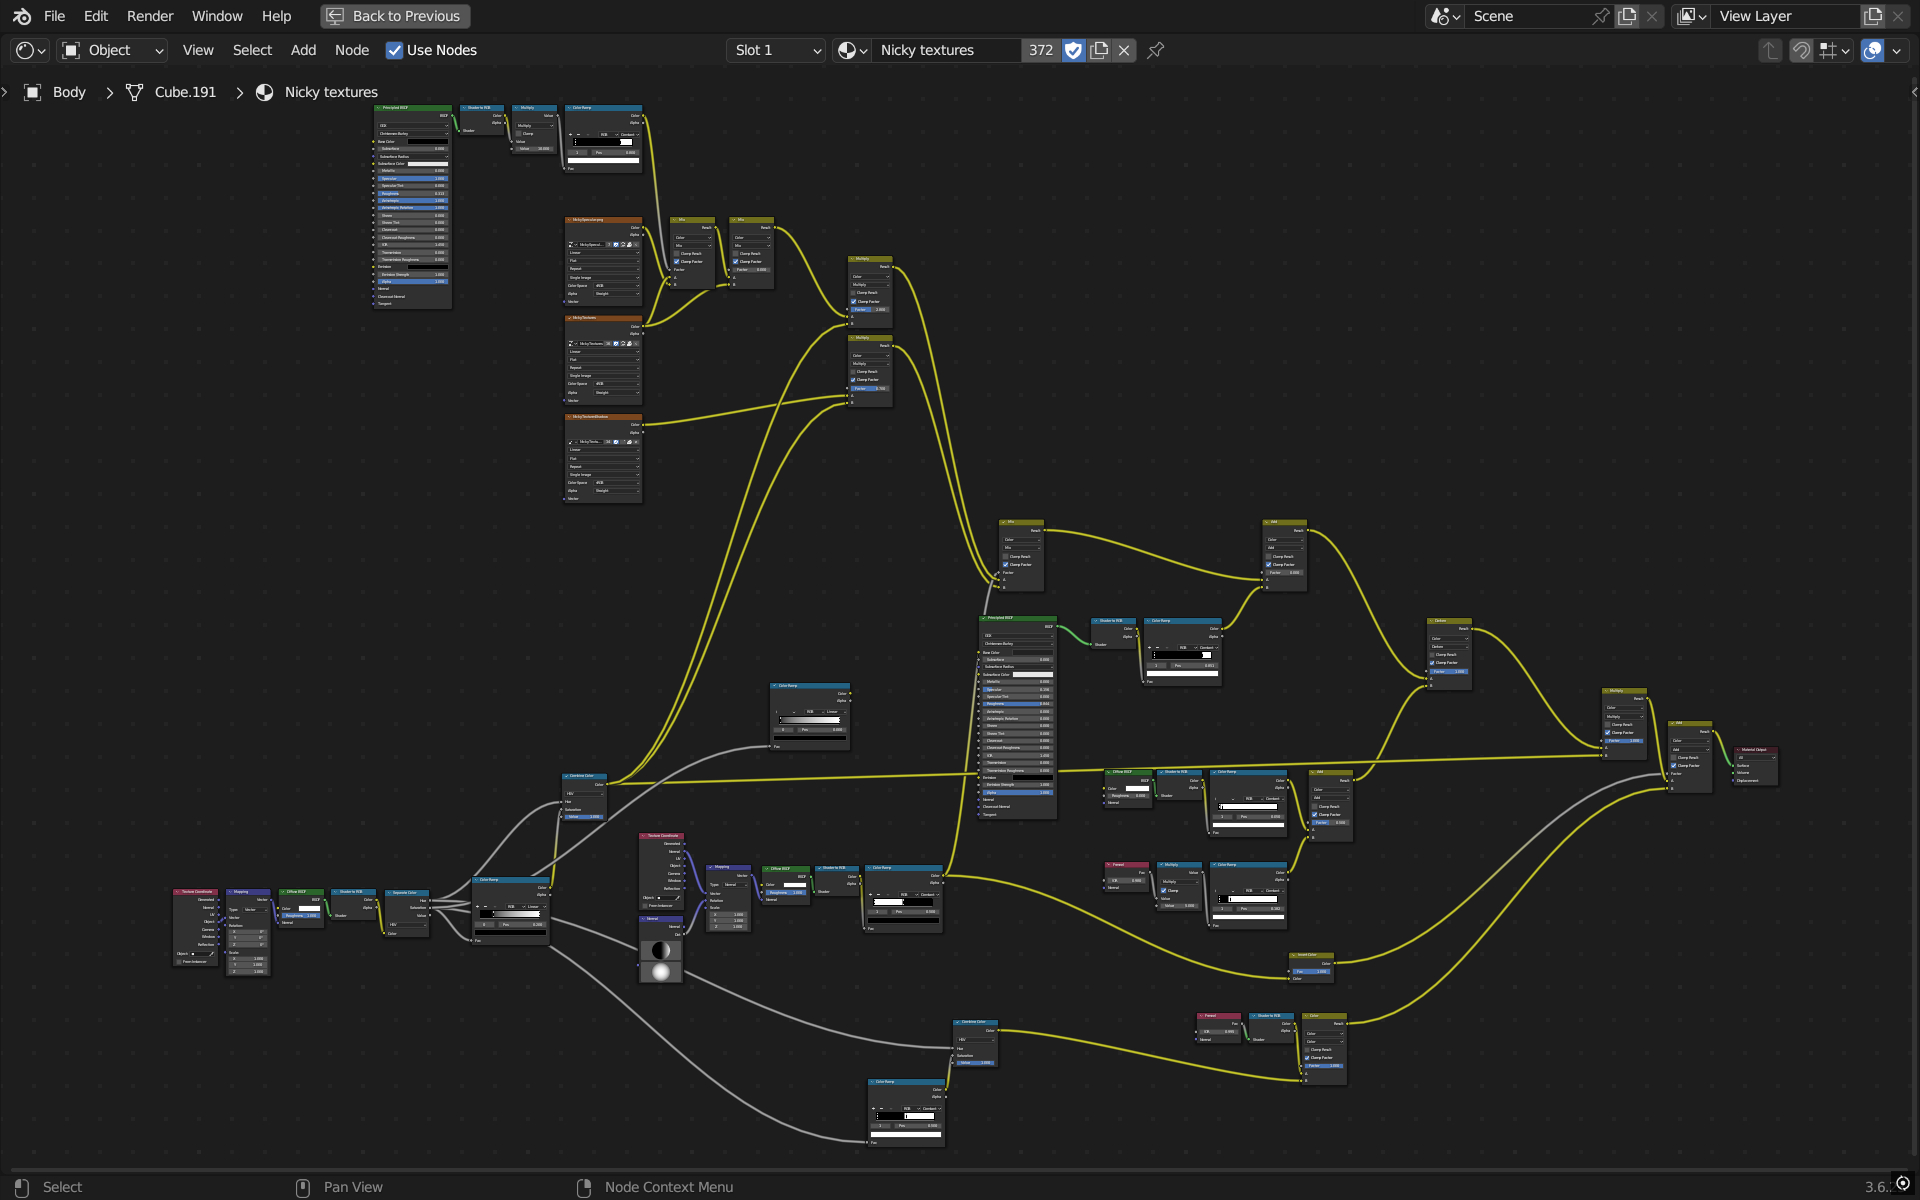Toggle the Use Nodes checkbox
This screenshot has height=1200, width=1920.
[x=394, y=50]
